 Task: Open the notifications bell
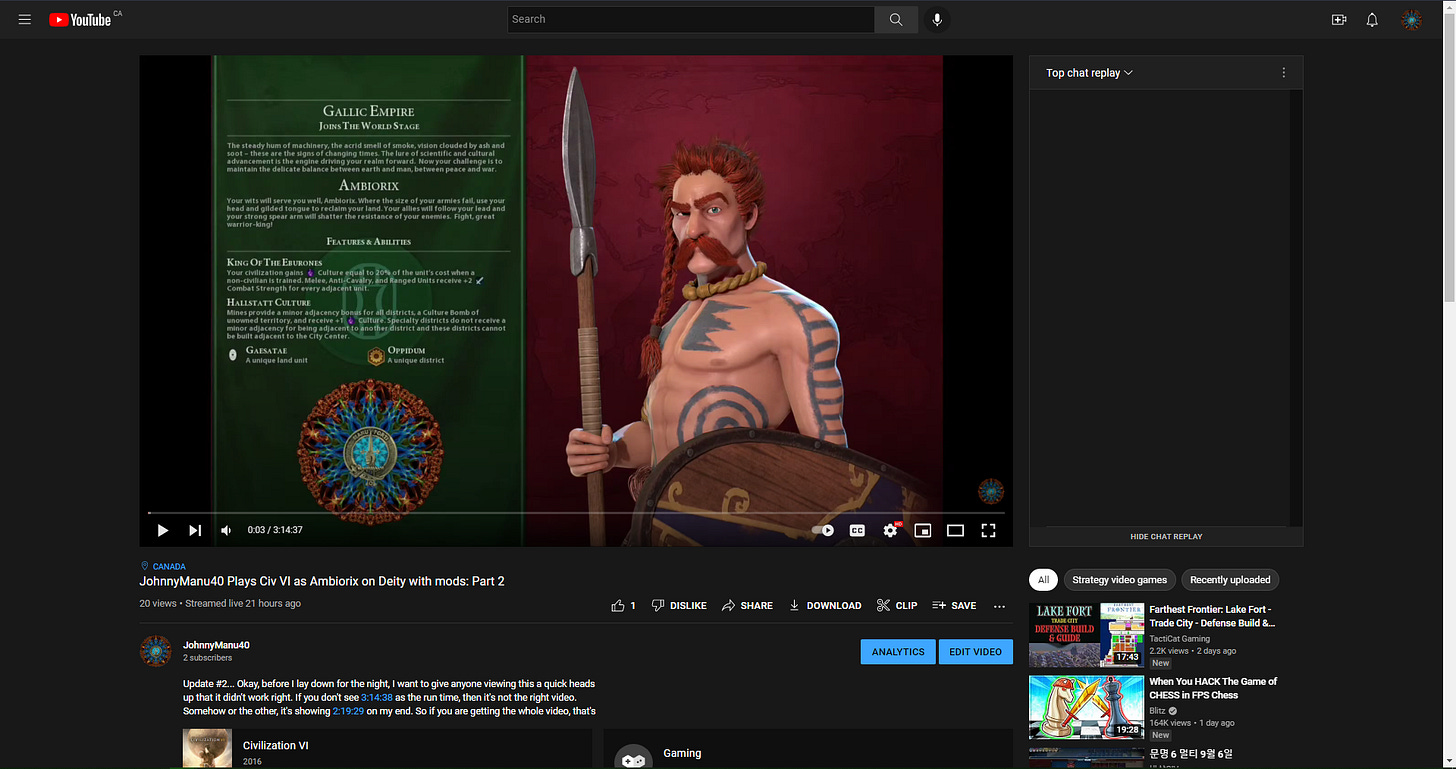[x=1372, y=19]
